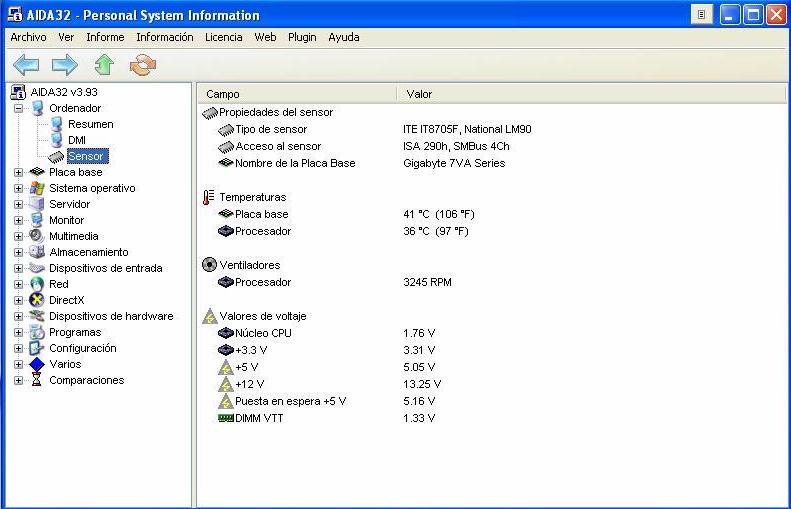Click the Red network globe icon
791x509 pixels.
37,284
